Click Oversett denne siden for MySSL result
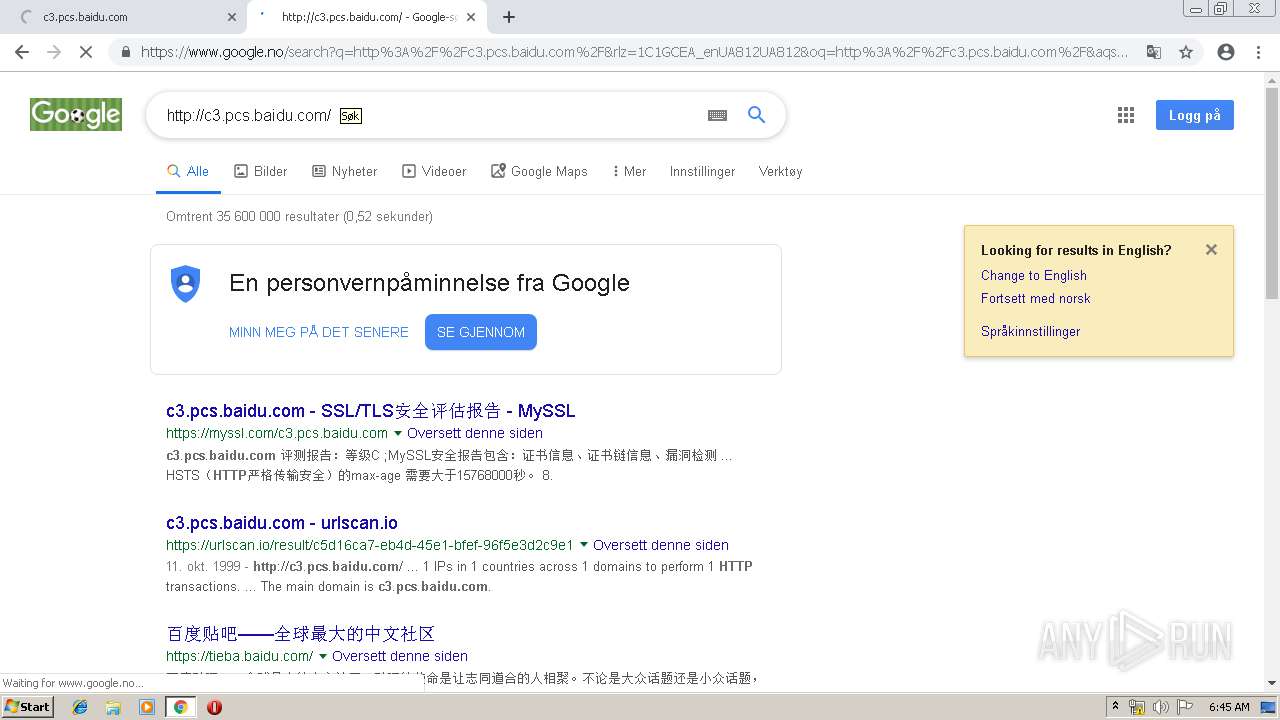Viewport: 1280px width, 720px height. 475,433
